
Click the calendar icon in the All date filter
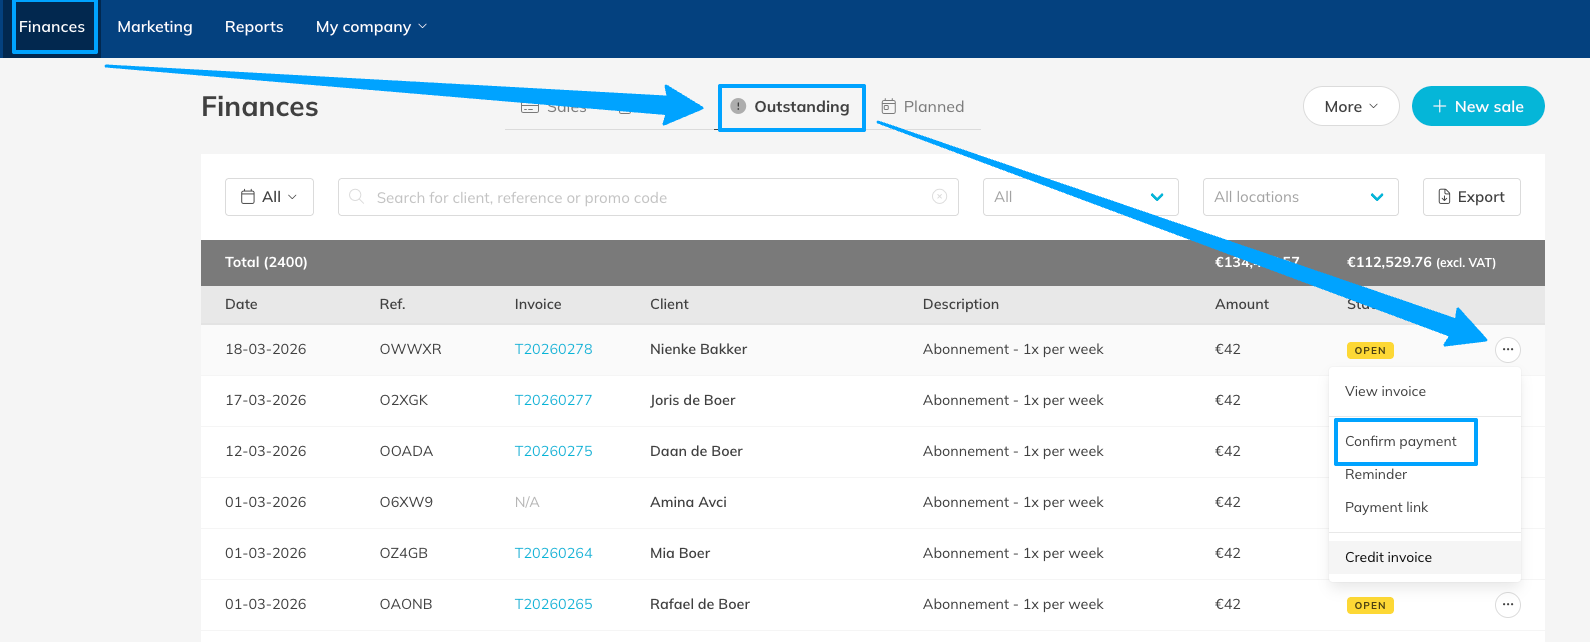248,197
